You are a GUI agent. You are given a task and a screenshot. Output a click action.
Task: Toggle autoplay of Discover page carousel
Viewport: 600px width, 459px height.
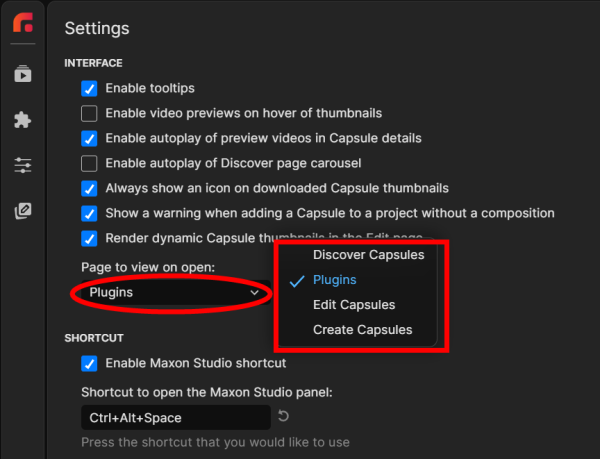[x=89, y=163]
